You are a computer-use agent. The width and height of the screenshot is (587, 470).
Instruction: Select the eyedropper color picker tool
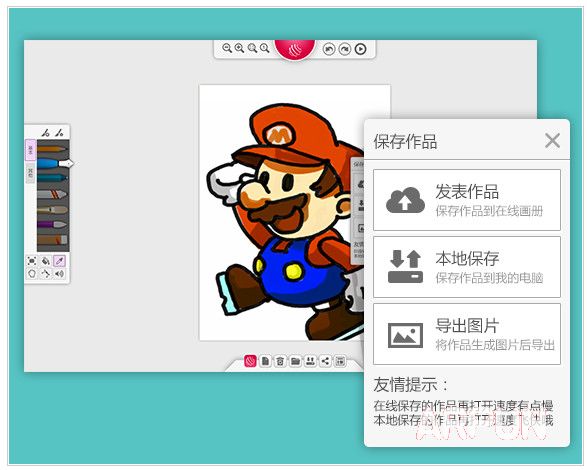pyautogui.click(x=60, y=261)
